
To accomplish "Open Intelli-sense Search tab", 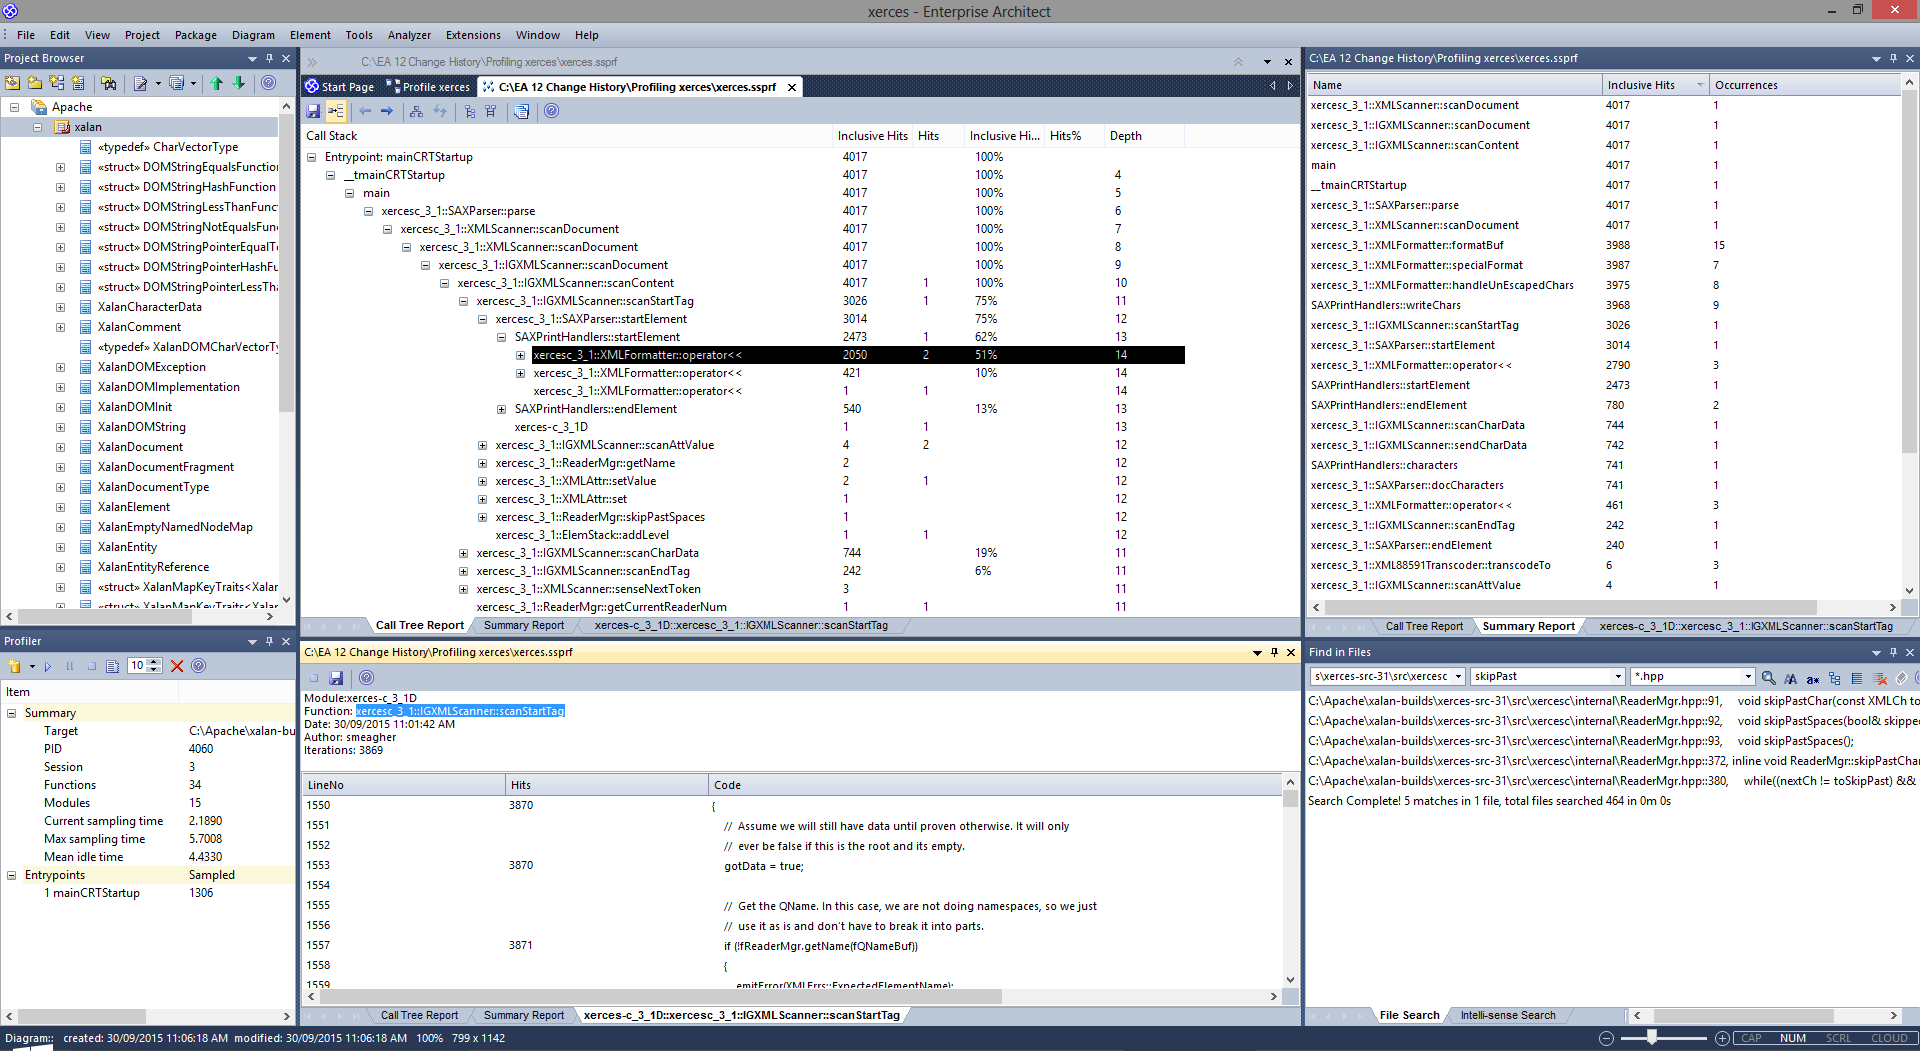I will (1507, 1015).
